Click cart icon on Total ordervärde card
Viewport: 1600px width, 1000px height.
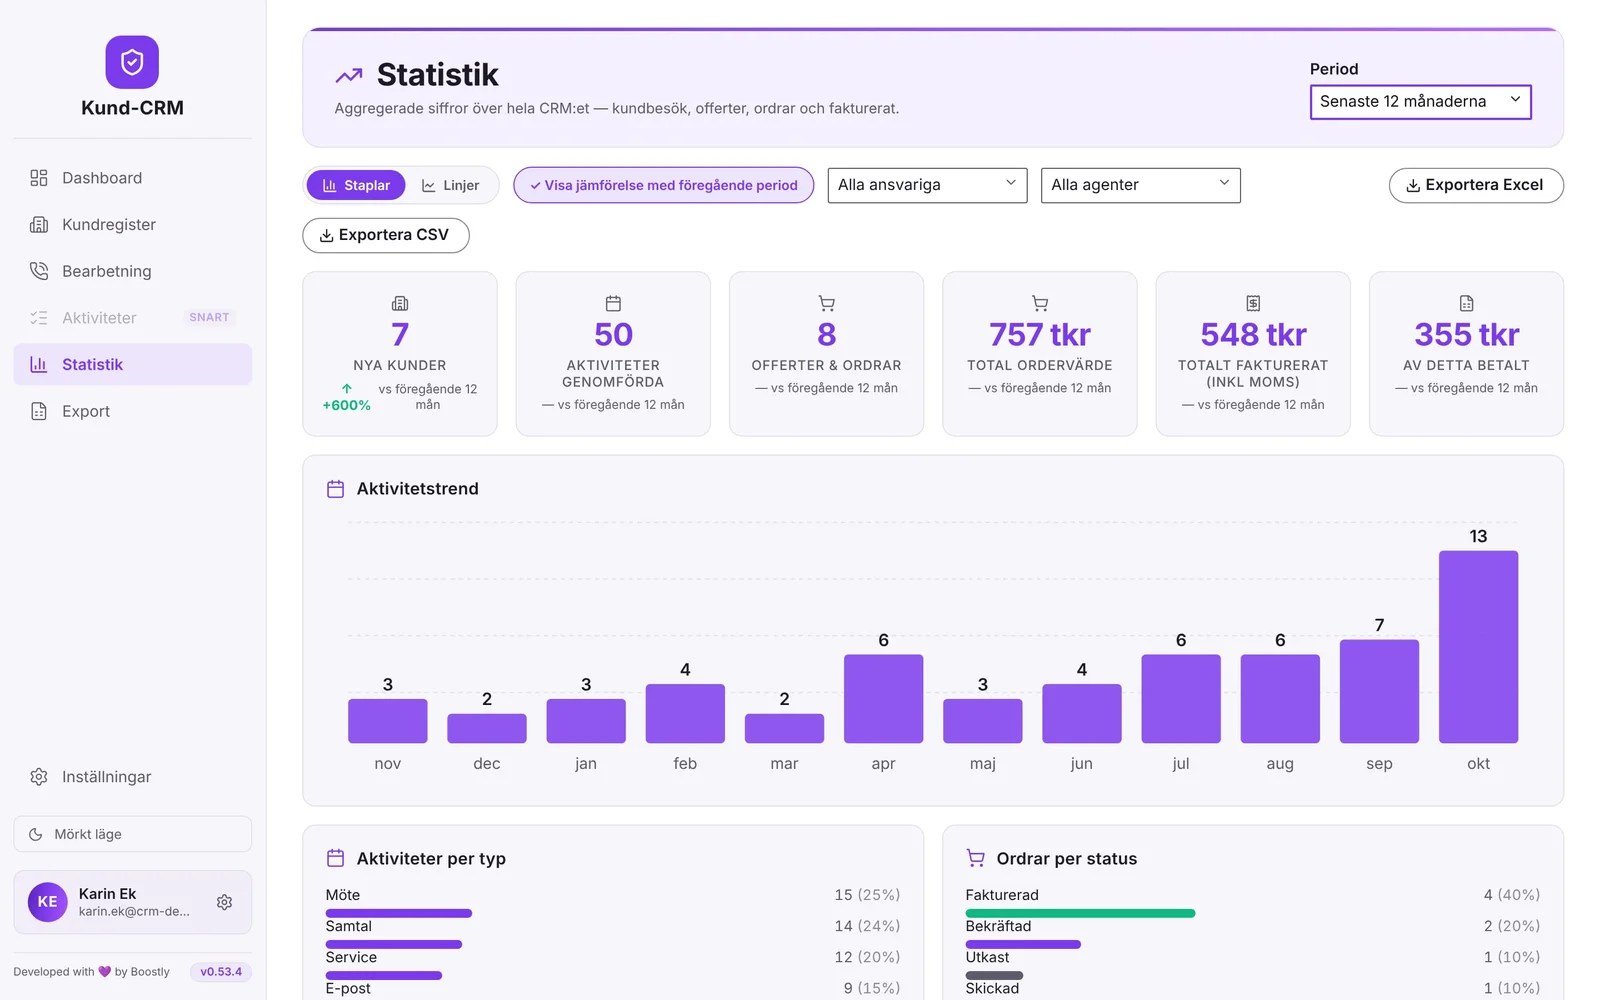click(1040, 303)
